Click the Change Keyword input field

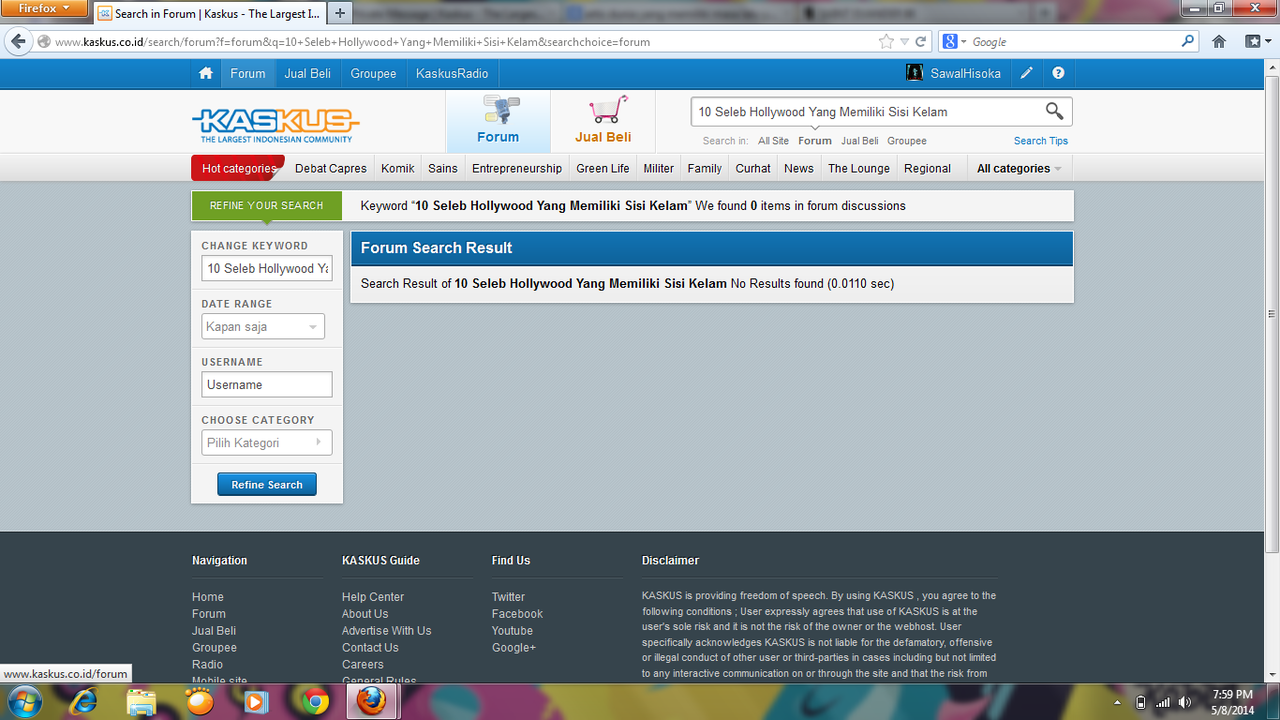(267, 269)
